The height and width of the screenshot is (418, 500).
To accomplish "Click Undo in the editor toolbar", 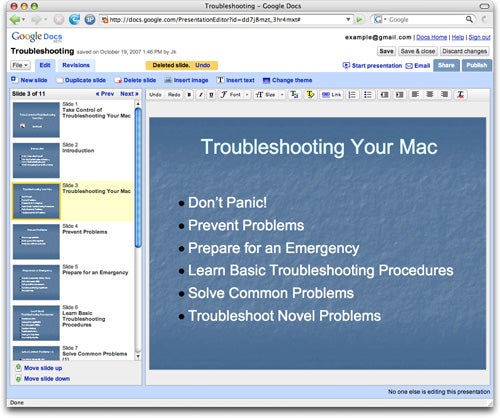I will click(155, 95).
